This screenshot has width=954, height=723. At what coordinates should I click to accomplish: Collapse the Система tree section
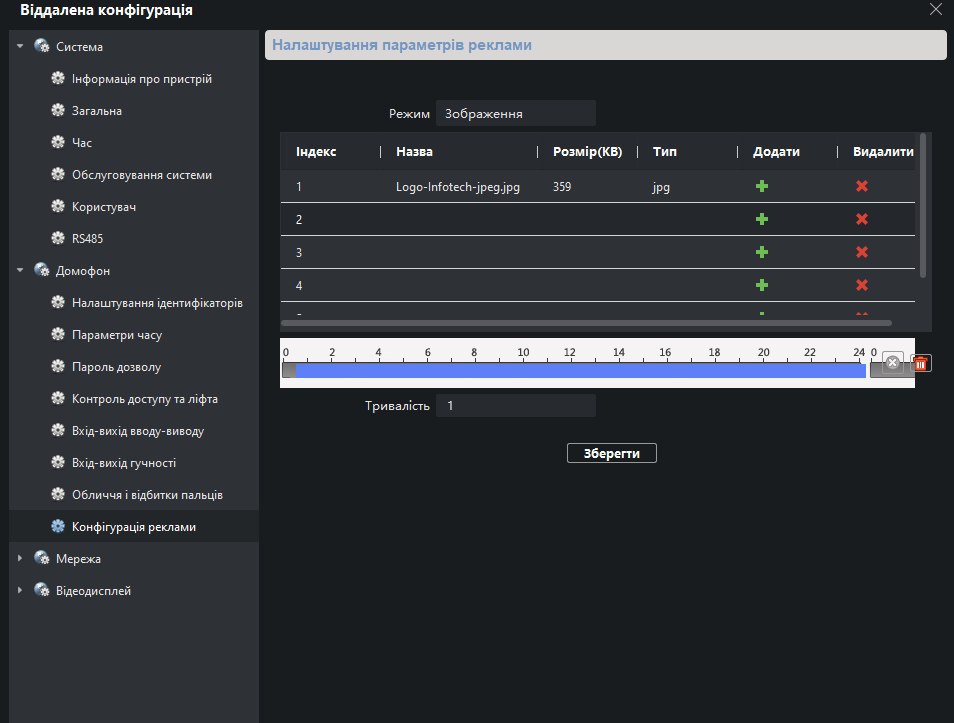coord(19,46)
